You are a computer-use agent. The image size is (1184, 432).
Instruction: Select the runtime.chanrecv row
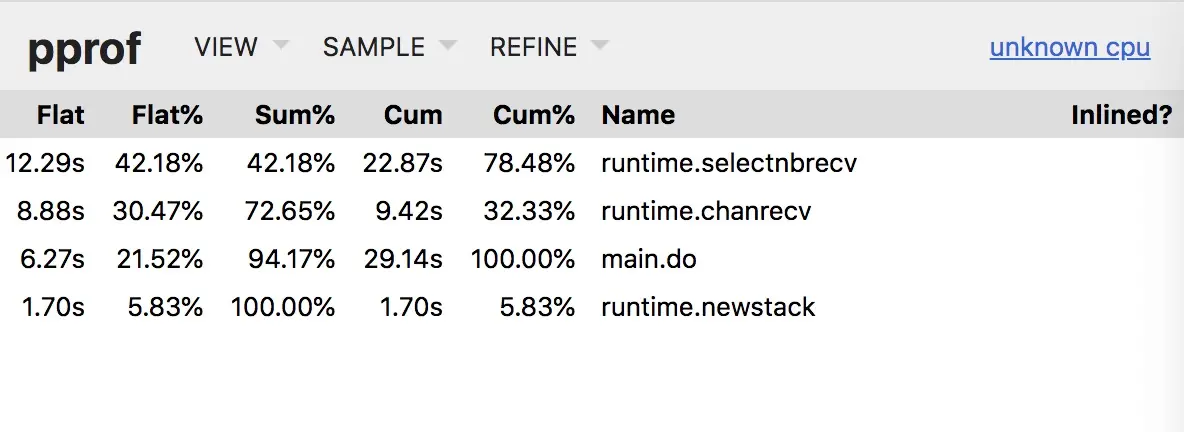[x=592, y=211]
